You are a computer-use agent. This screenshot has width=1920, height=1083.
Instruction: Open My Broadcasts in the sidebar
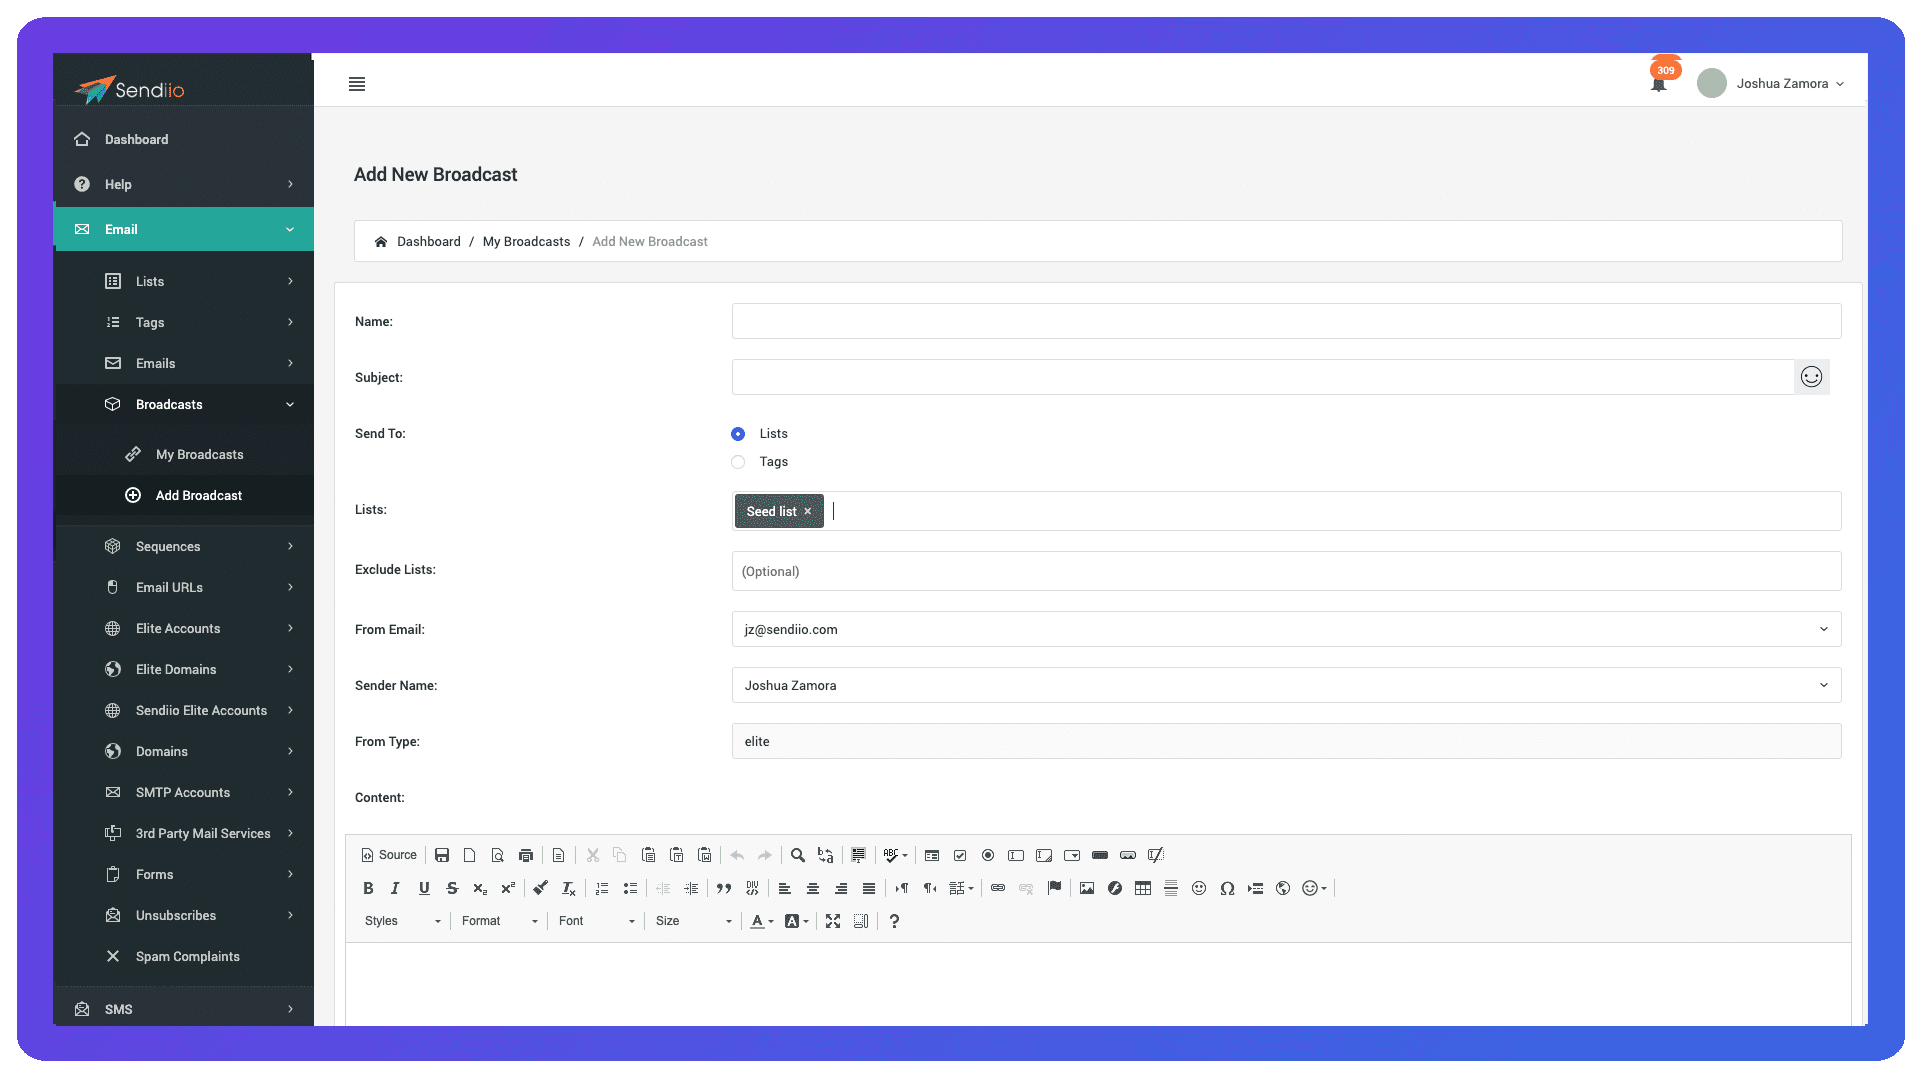point(199,454)
